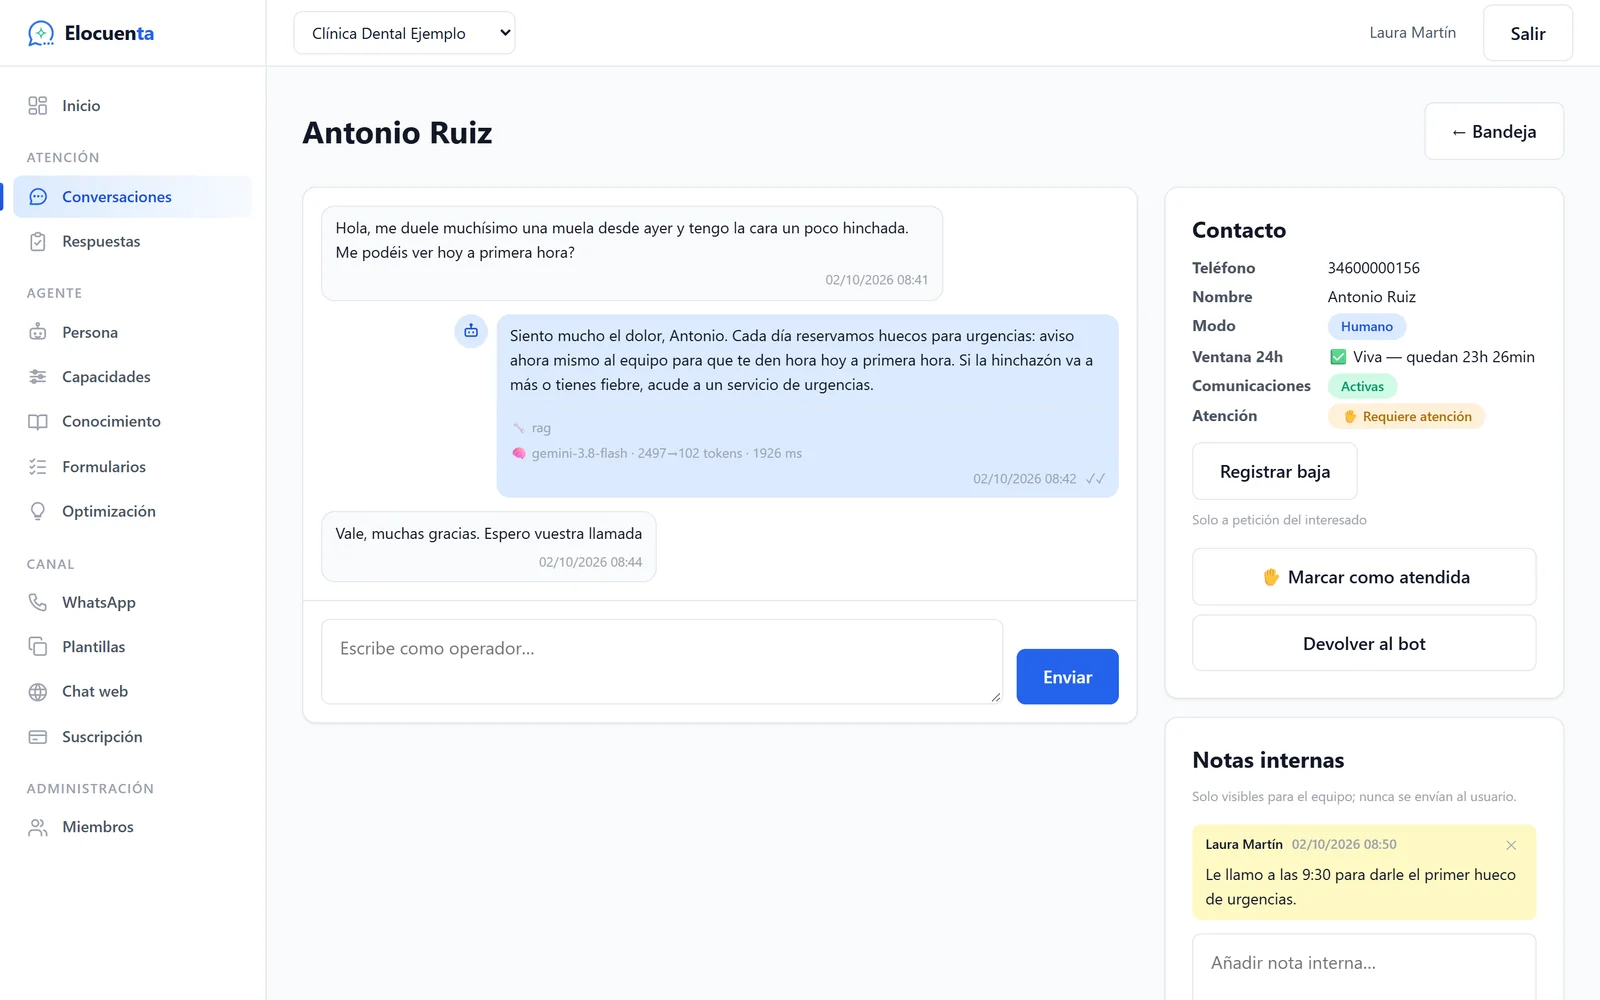Send the operator message with Enviar
This screenshot has width=1600, height=1000.
point(1067,677)
